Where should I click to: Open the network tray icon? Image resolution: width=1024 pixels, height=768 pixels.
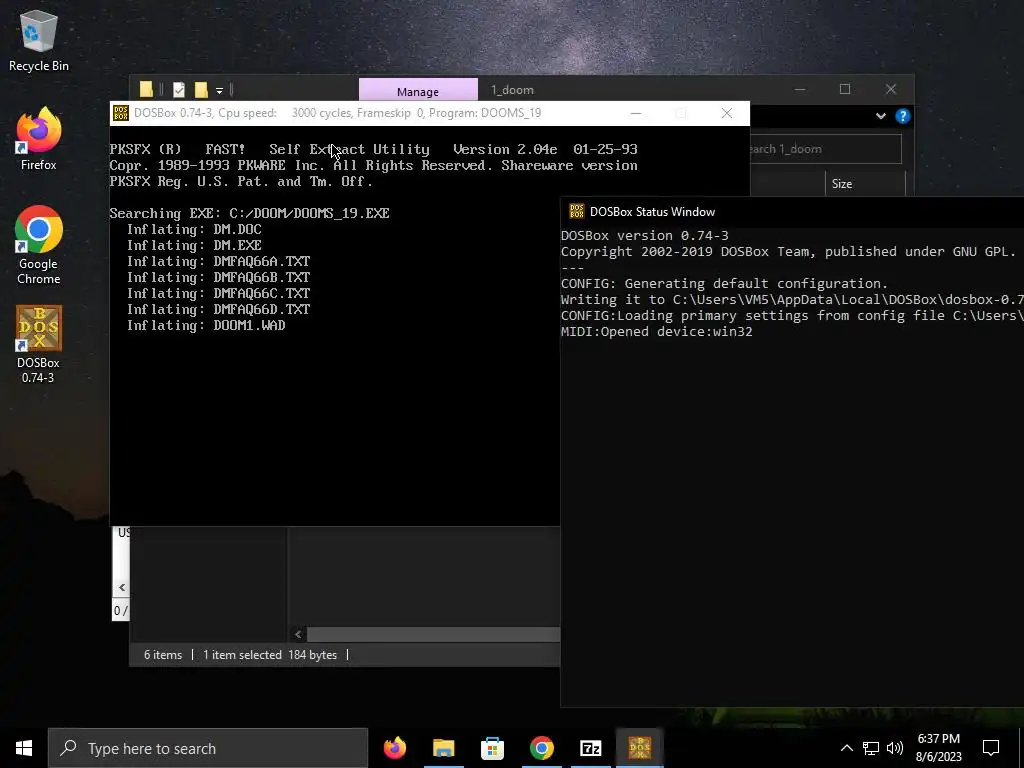tap(871, 748)
